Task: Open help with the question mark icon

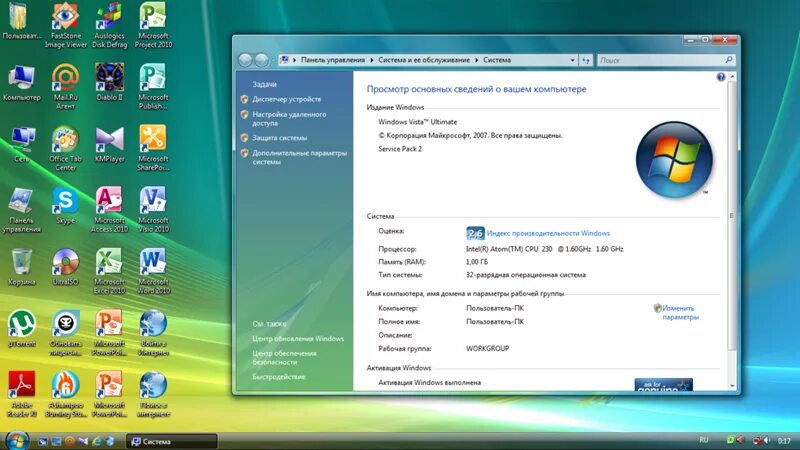Action: click(x=720, y=77)
